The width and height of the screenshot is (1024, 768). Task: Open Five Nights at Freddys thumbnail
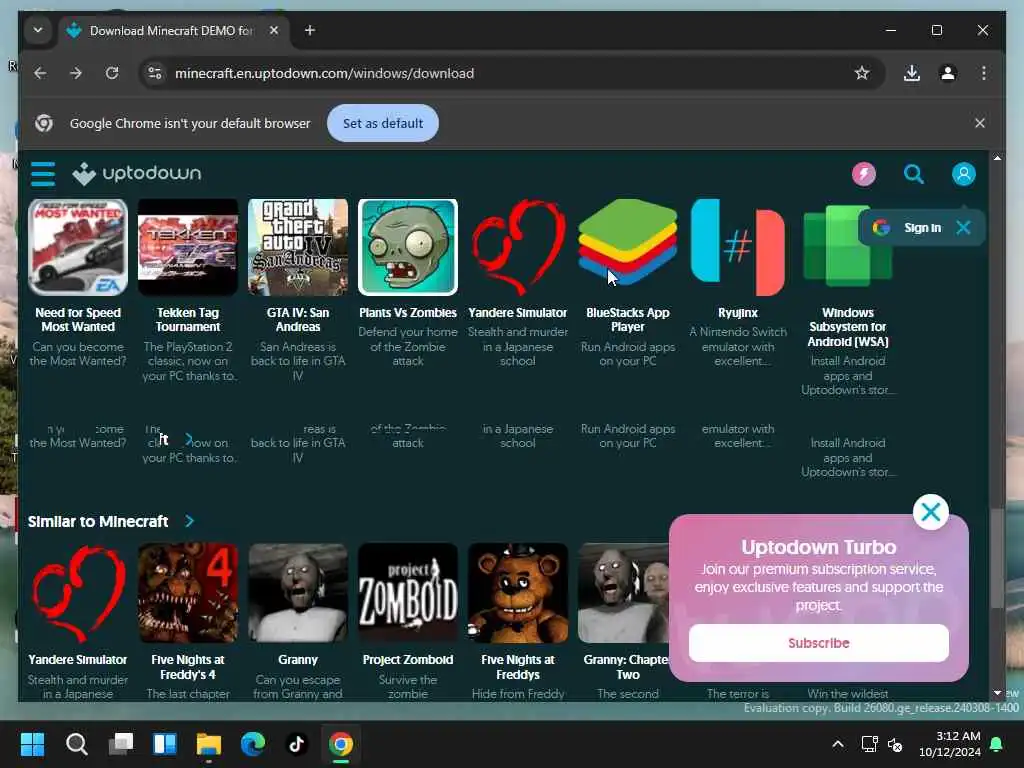pyautogui.click(x=518, y=593)
